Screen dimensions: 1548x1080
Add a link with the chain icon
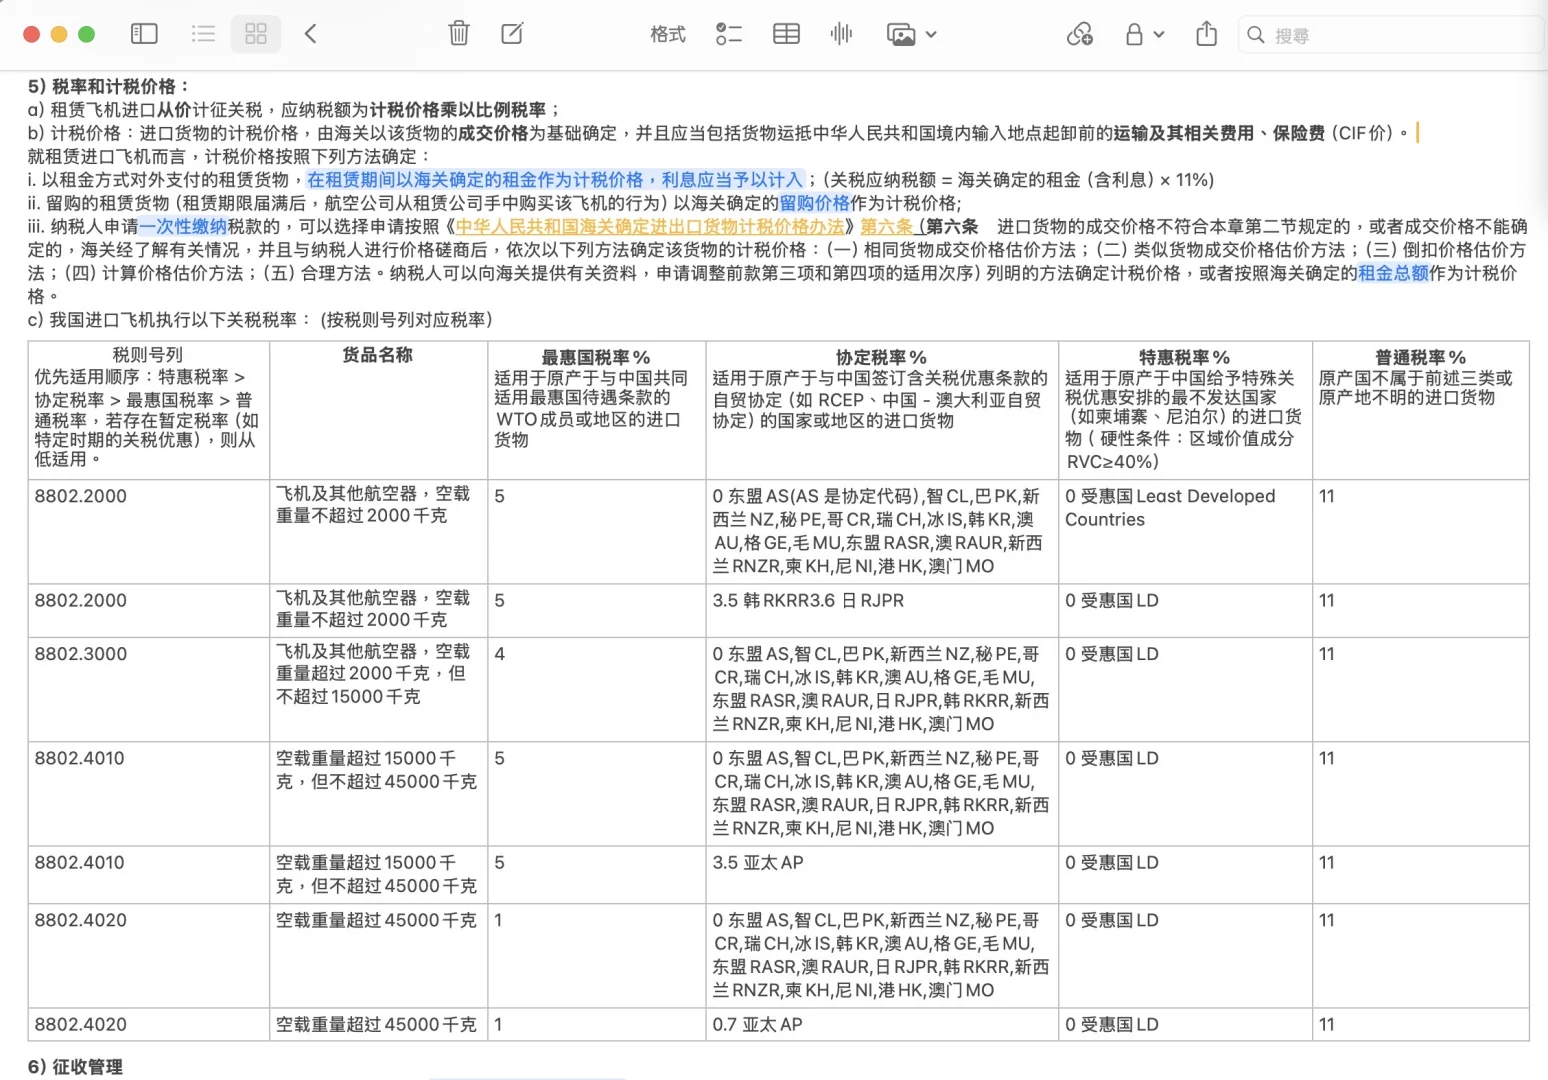point(1080,33)
